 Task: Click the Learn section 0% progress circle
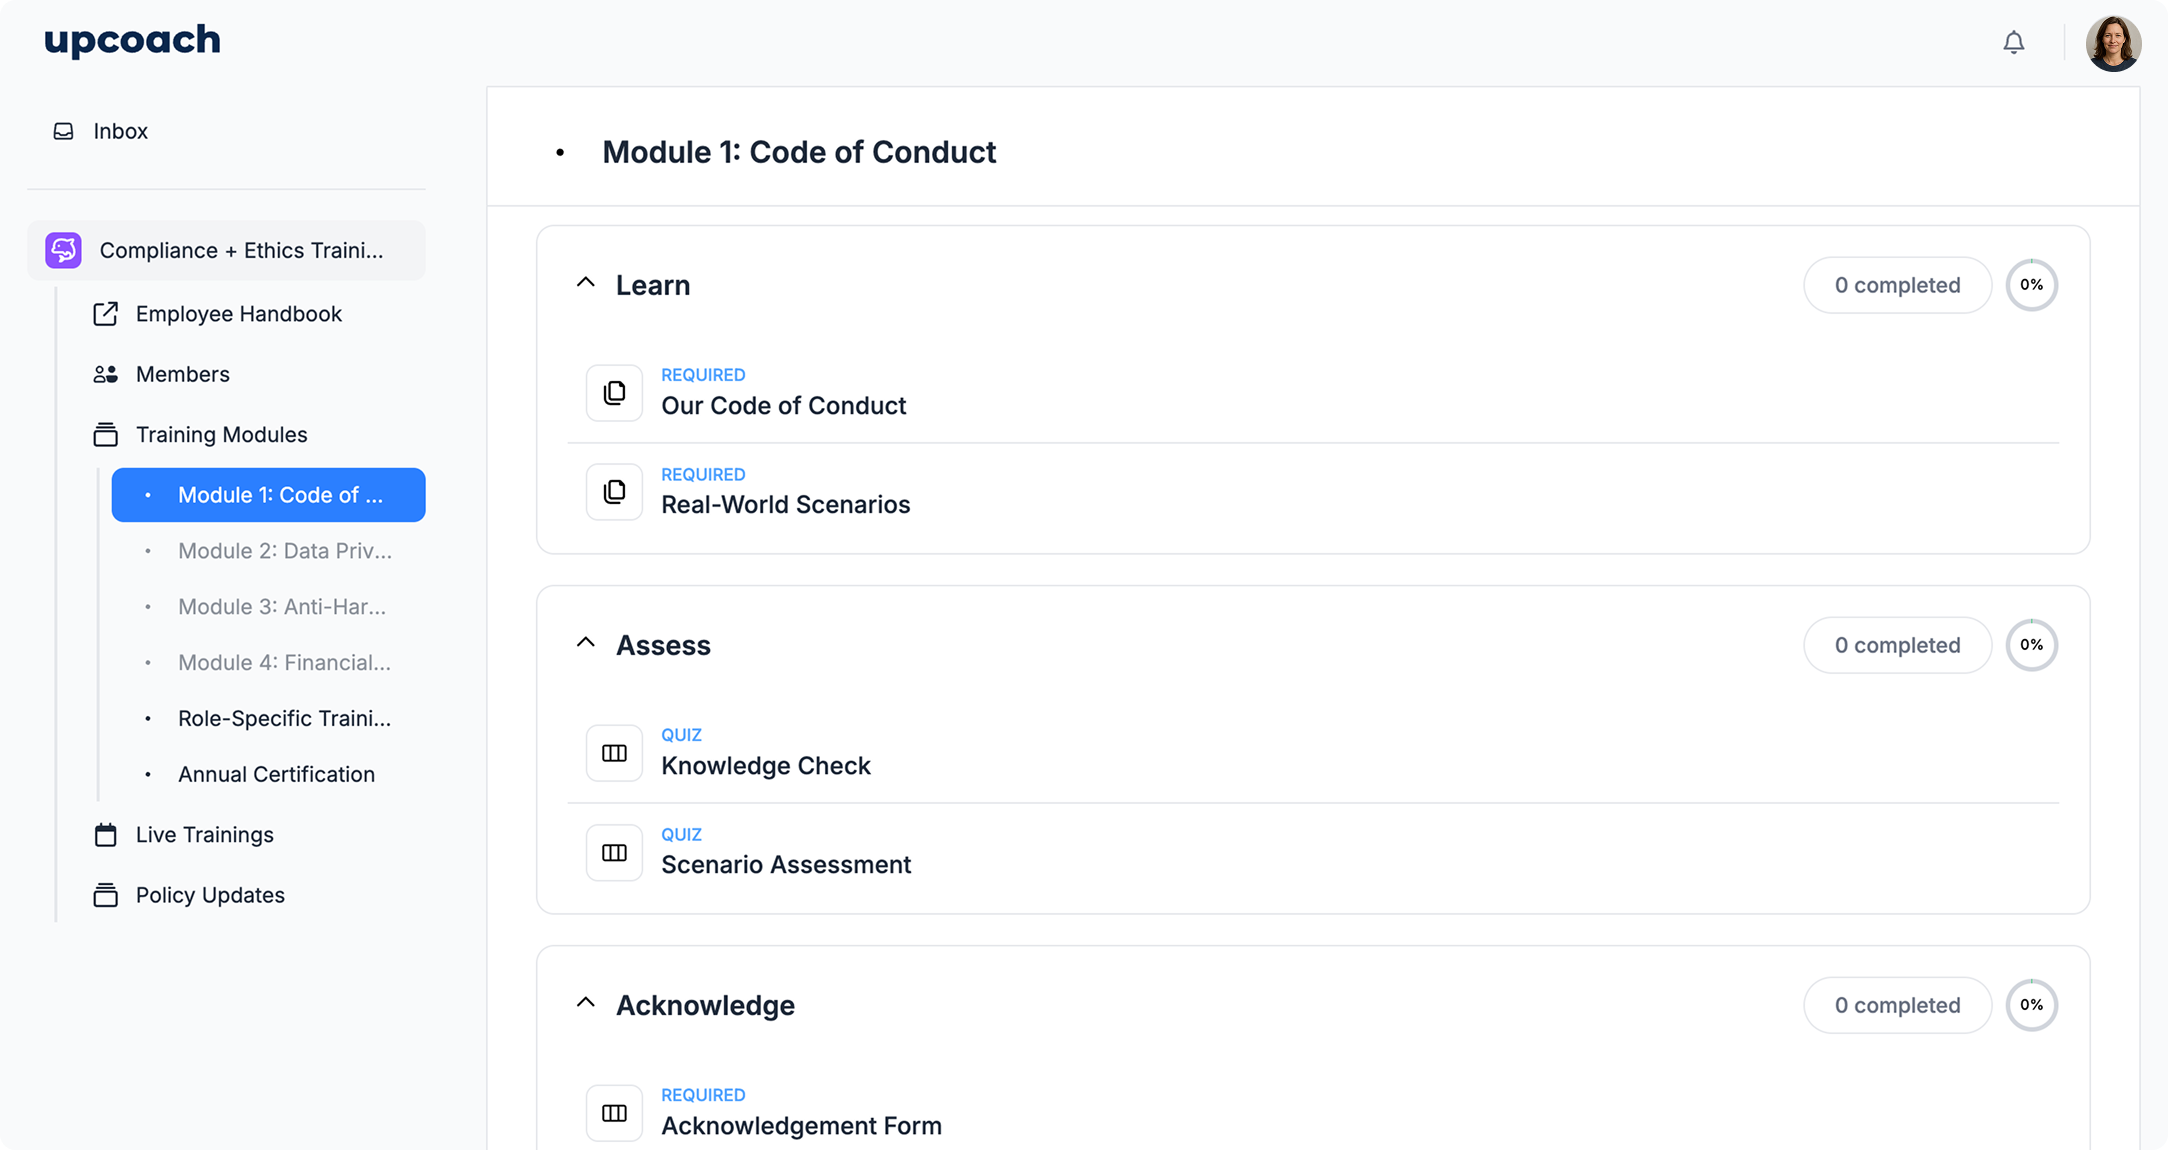(x=2031, y=285)
